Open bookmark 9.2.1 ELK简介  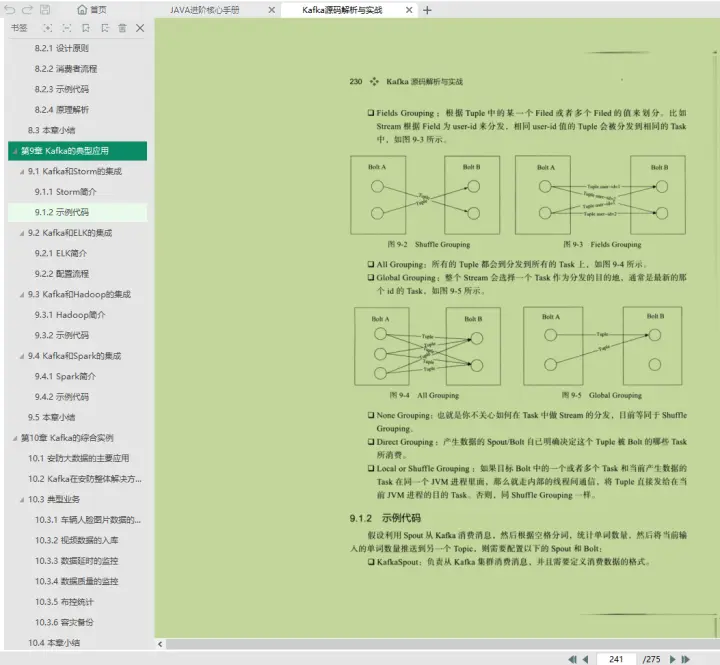click(61, 254)
